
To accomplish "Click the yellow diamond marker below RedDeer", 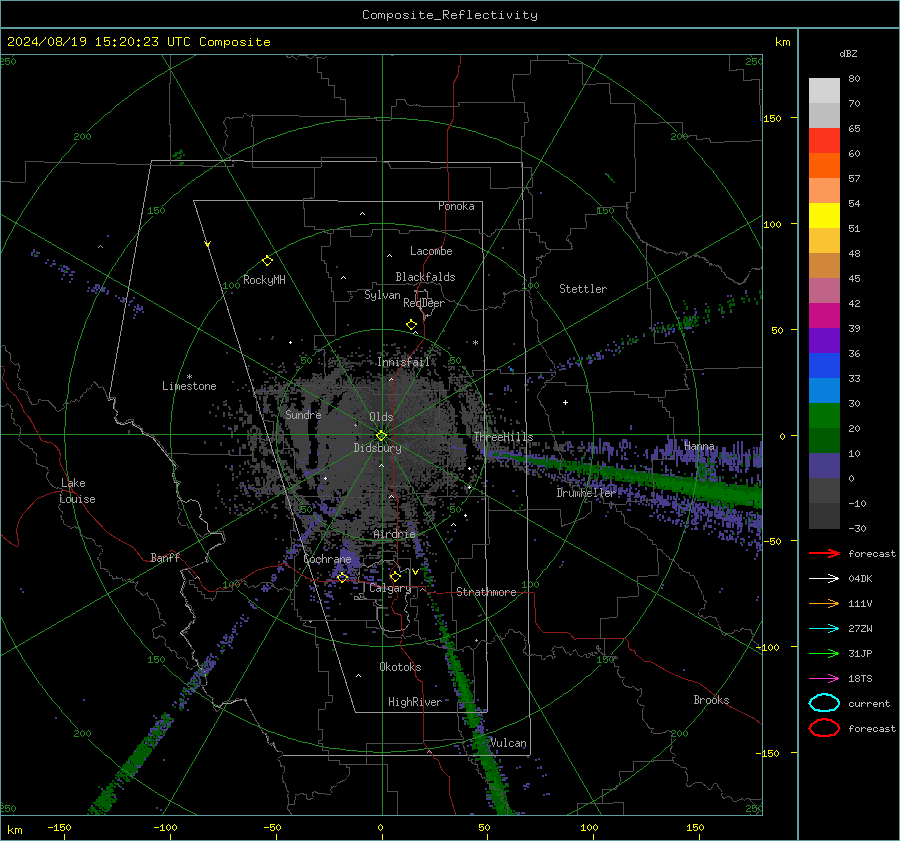I will [x=411, y=325].
